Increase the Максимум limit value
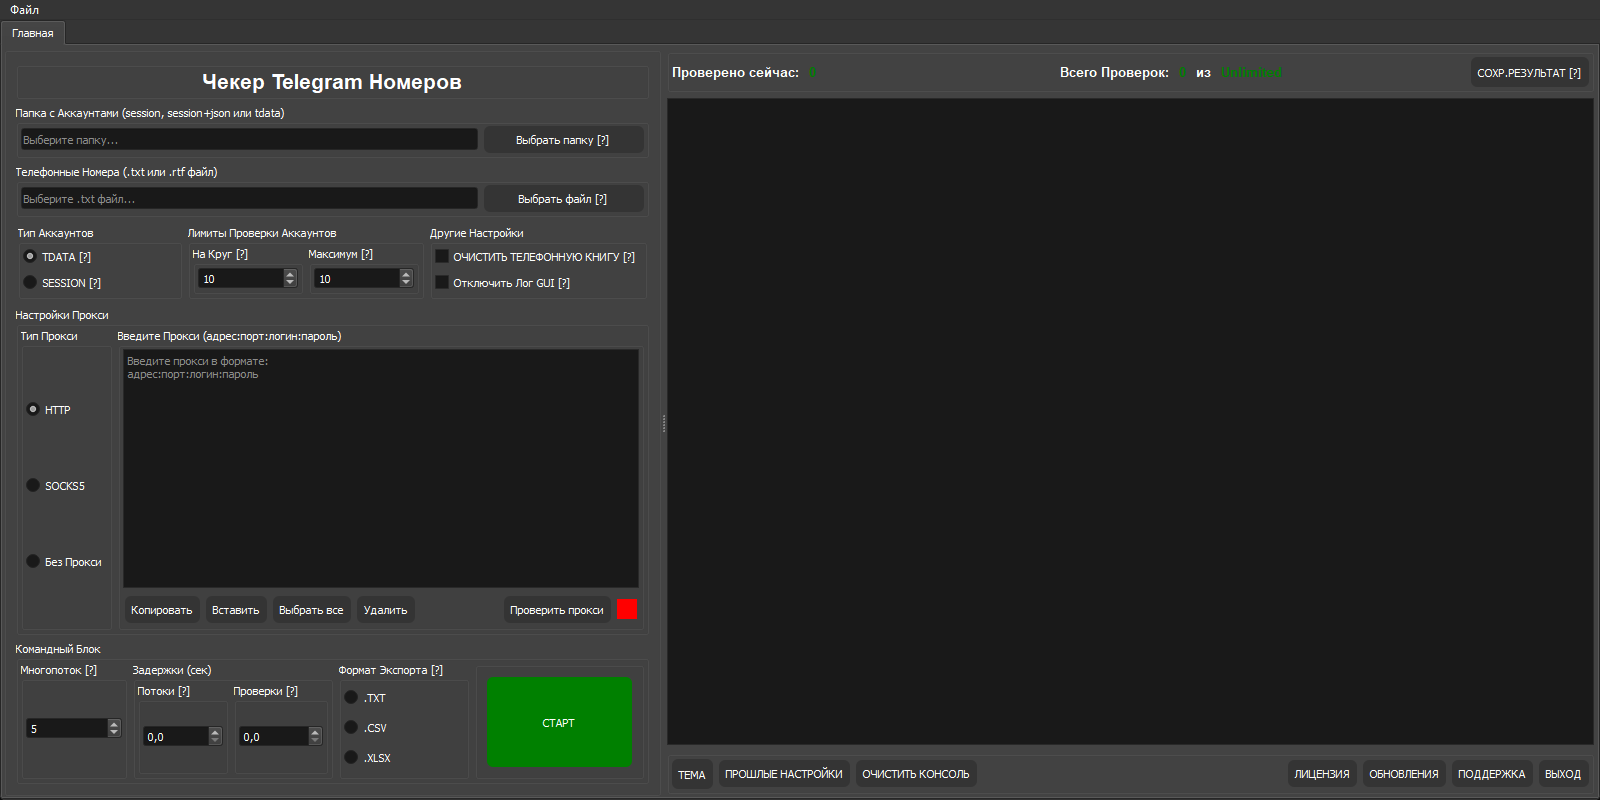The height and width of the screenshot is (800, 1600). (x=406, y=274)
